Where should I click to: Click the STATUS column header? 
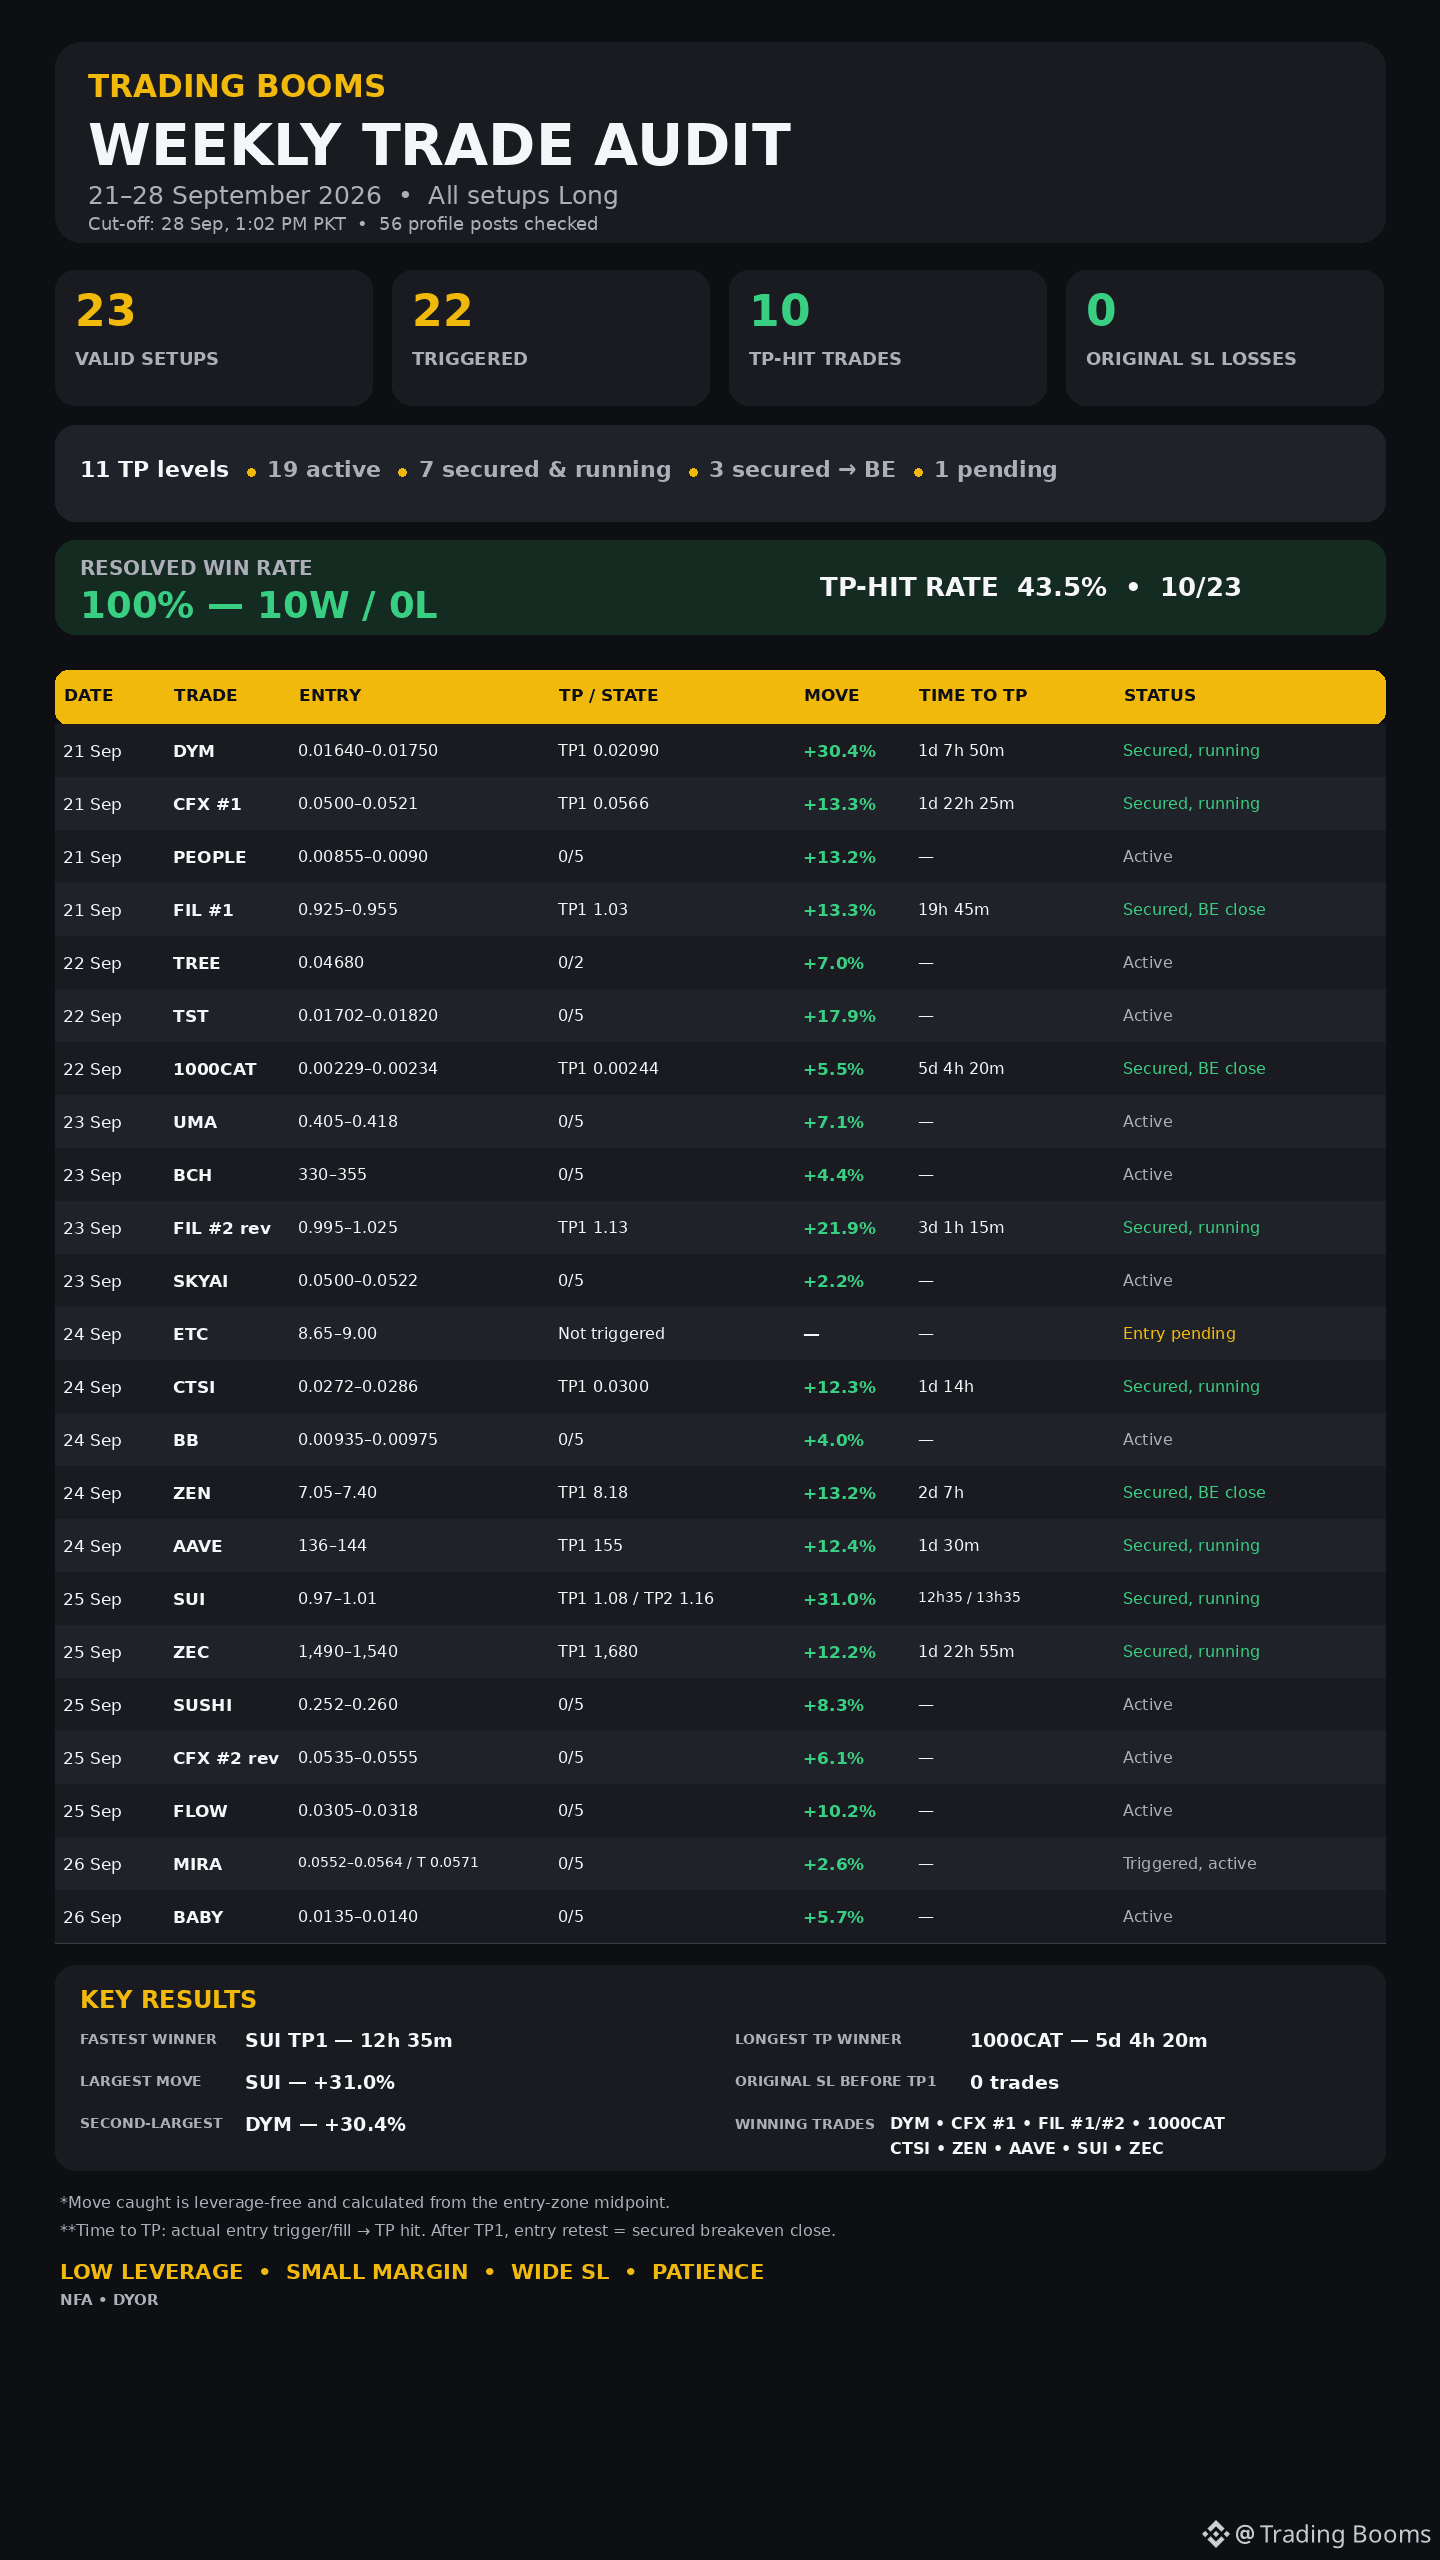coord(1159,695)
